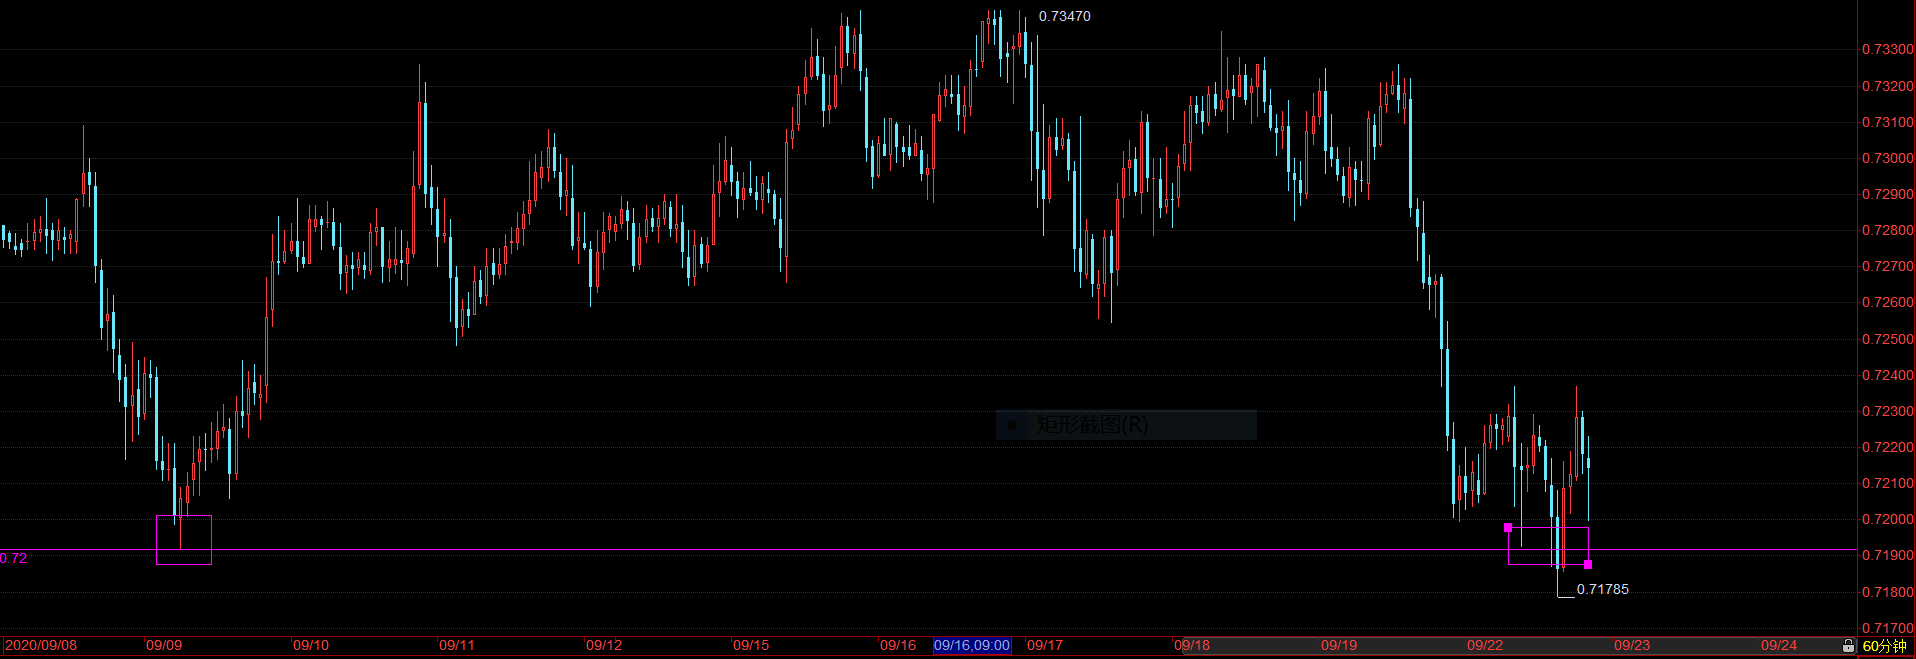Click the lock icon on the time axis
The height and width of the screenshot is (659, 1916).
click(x=1848, y=646)
